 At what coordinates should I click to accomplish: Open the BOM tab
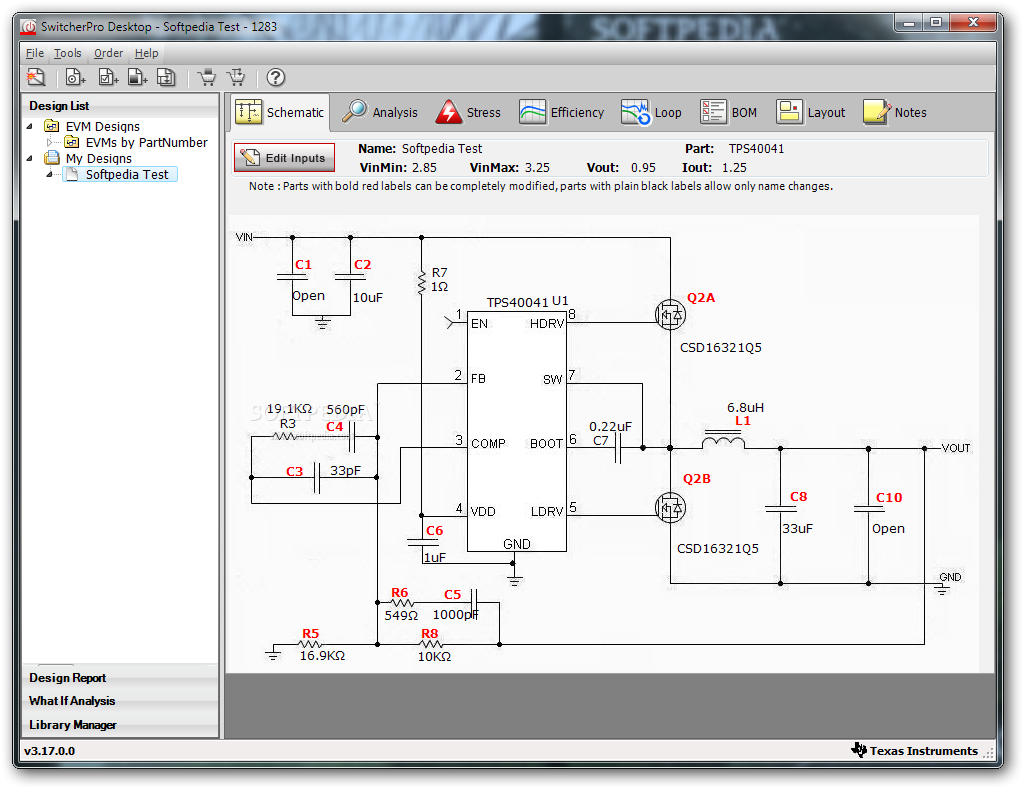pos(729,112)
